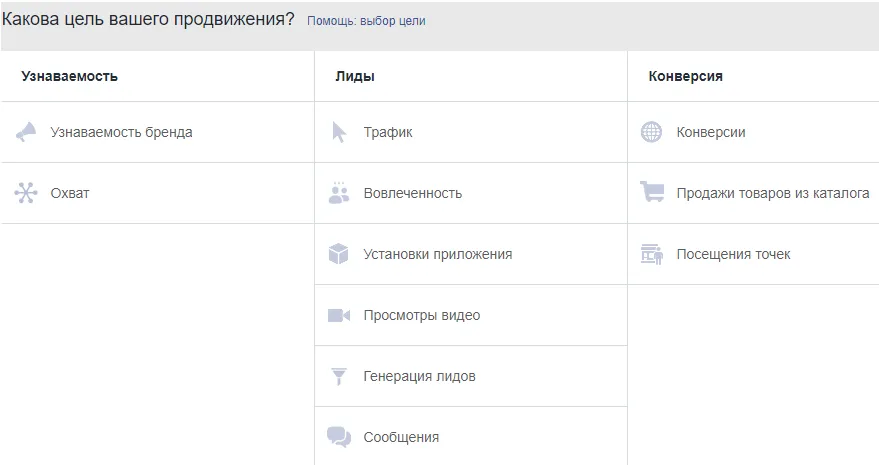Click the storefront icon for store visits
Screen dimensions: 879x465
[x=652, y=254]
